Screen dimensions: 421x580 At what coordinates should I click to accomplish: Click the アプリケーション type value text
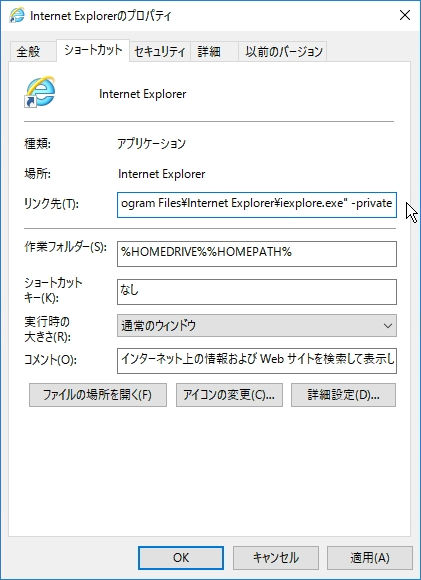click(151, 144)
